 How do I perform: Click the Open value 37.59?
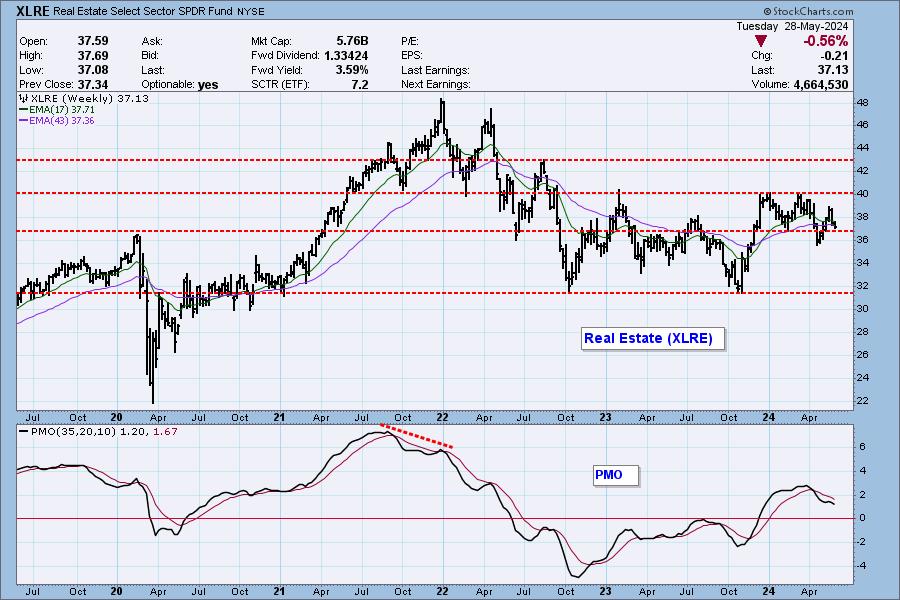(x=93, y=41)
